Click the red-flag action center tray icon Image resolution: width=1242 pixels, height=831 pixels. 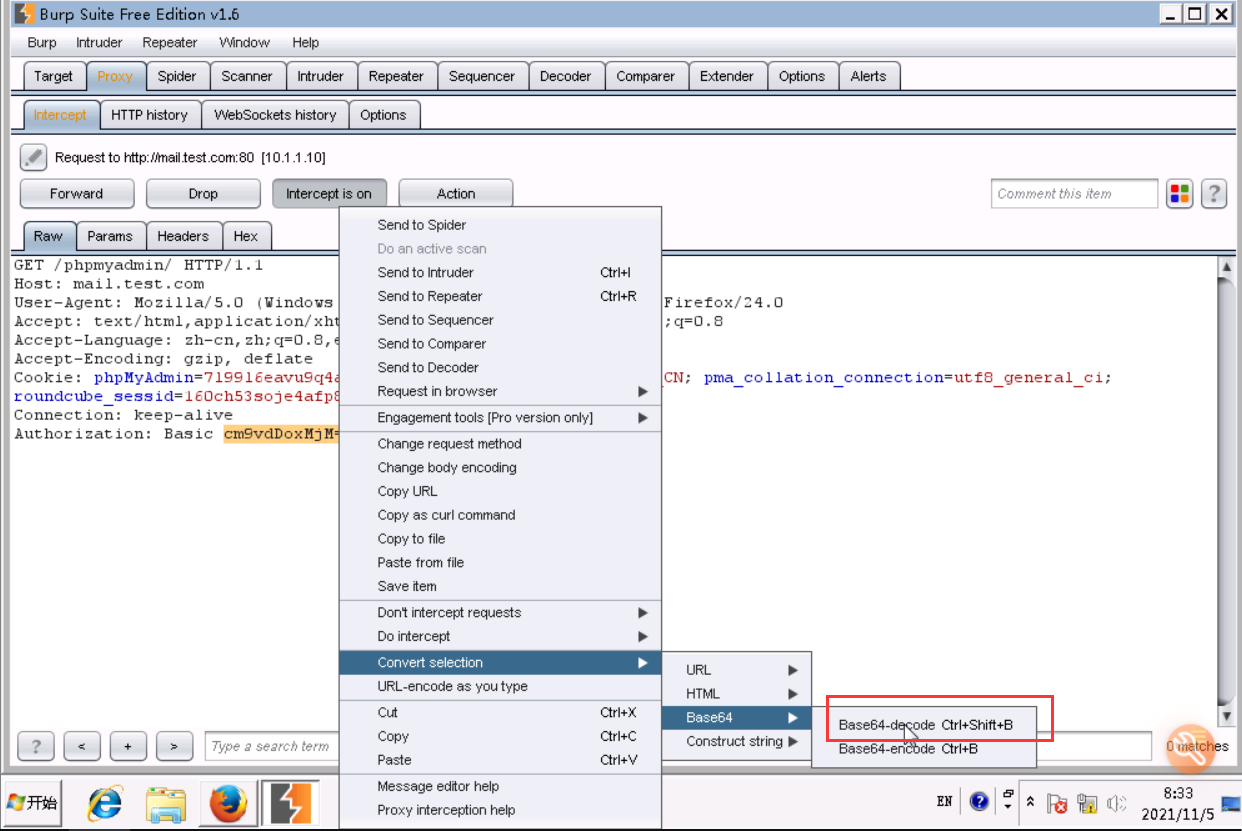(1058, 803)
